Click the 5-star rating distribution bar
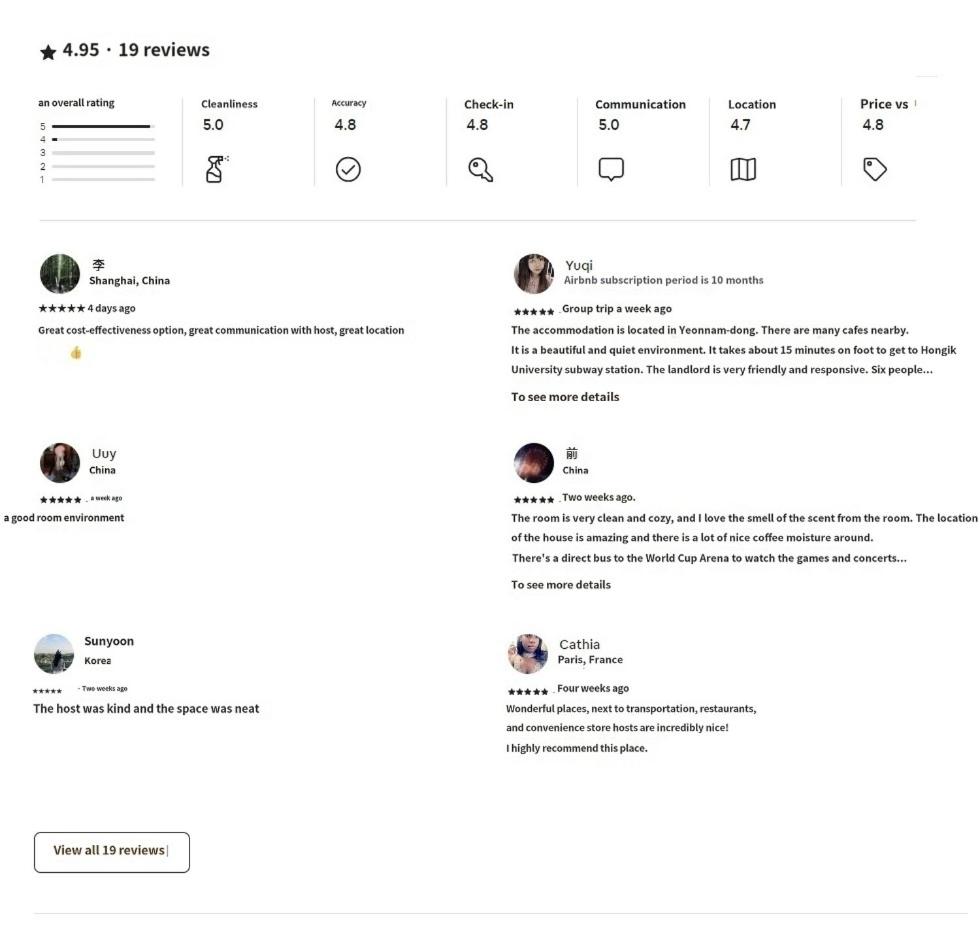The height and width of the screenshot is (952, 980). tap(103, 126)
